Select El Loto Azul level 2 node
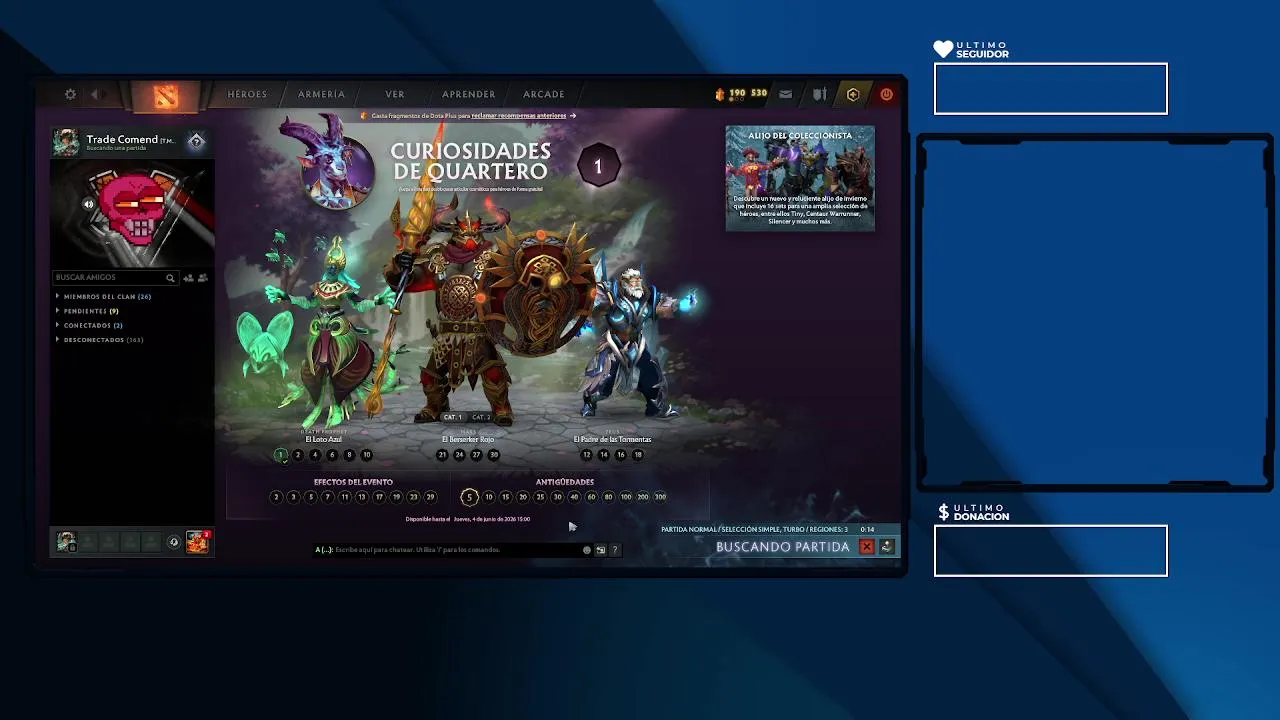 point(298,455)
